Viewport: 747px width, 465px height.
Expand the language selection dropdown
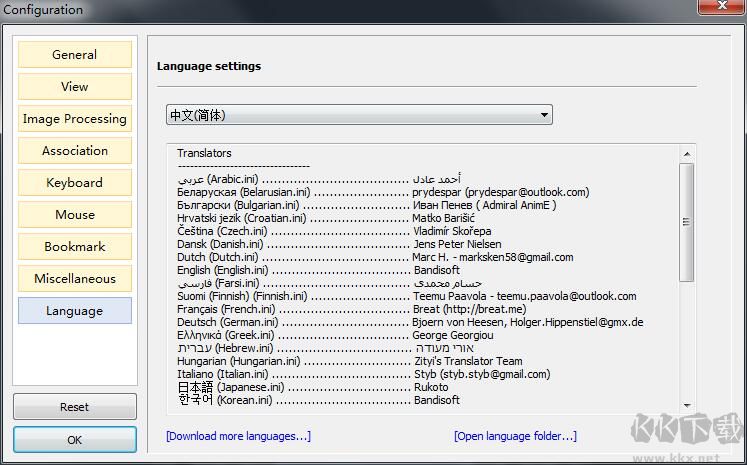(359, 116)
